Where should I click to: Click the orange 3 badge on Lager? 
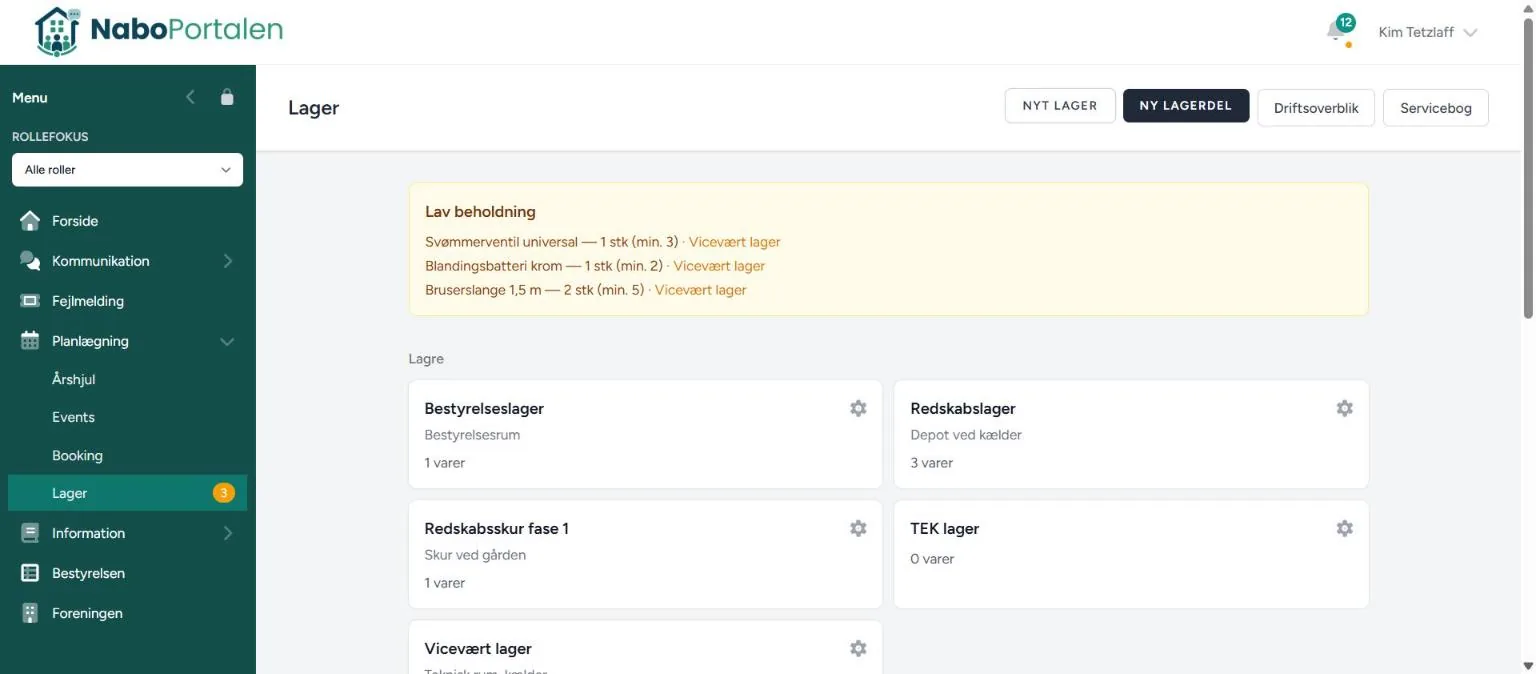click(223, 493)
